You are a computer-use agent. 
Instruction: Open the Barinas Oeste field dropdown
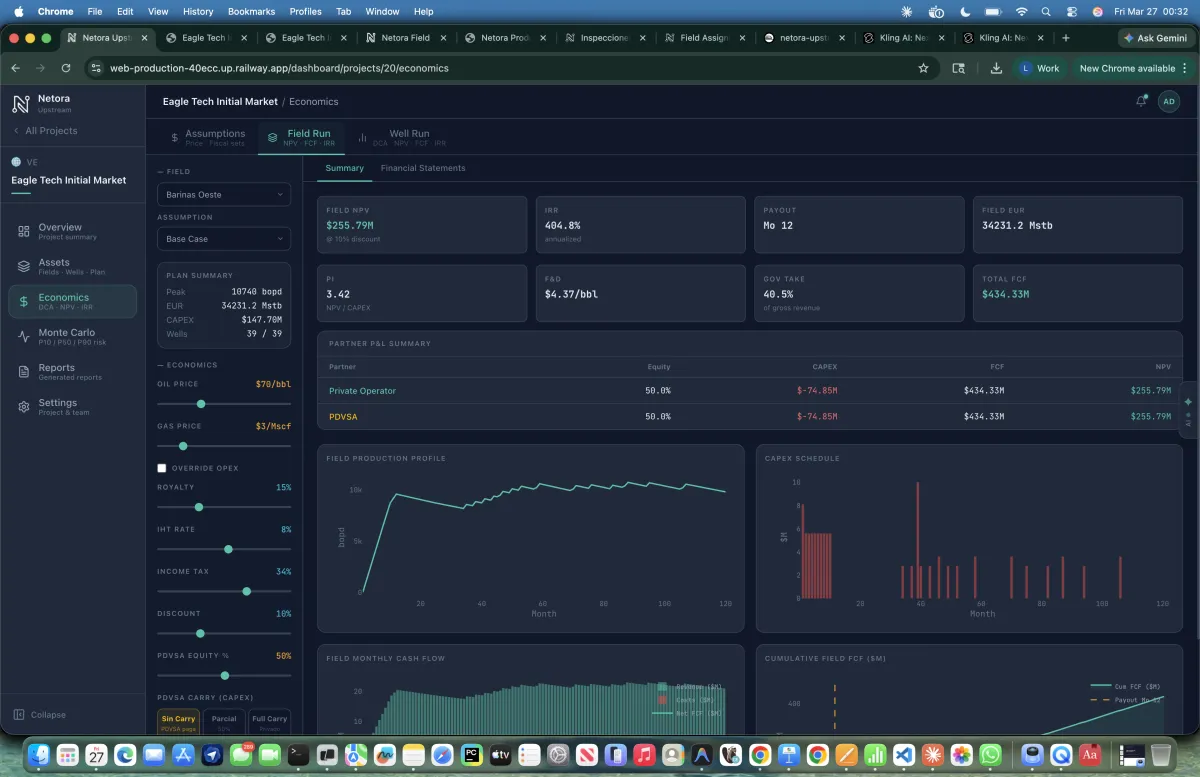(223, 194)
